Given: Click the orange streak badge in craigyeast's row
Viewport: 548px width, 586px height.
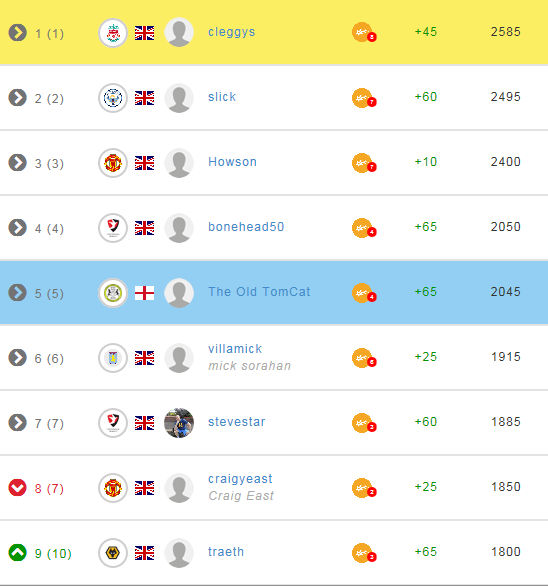Looking at the screenshot, I should pyautogui.click(x=364, y=488).
